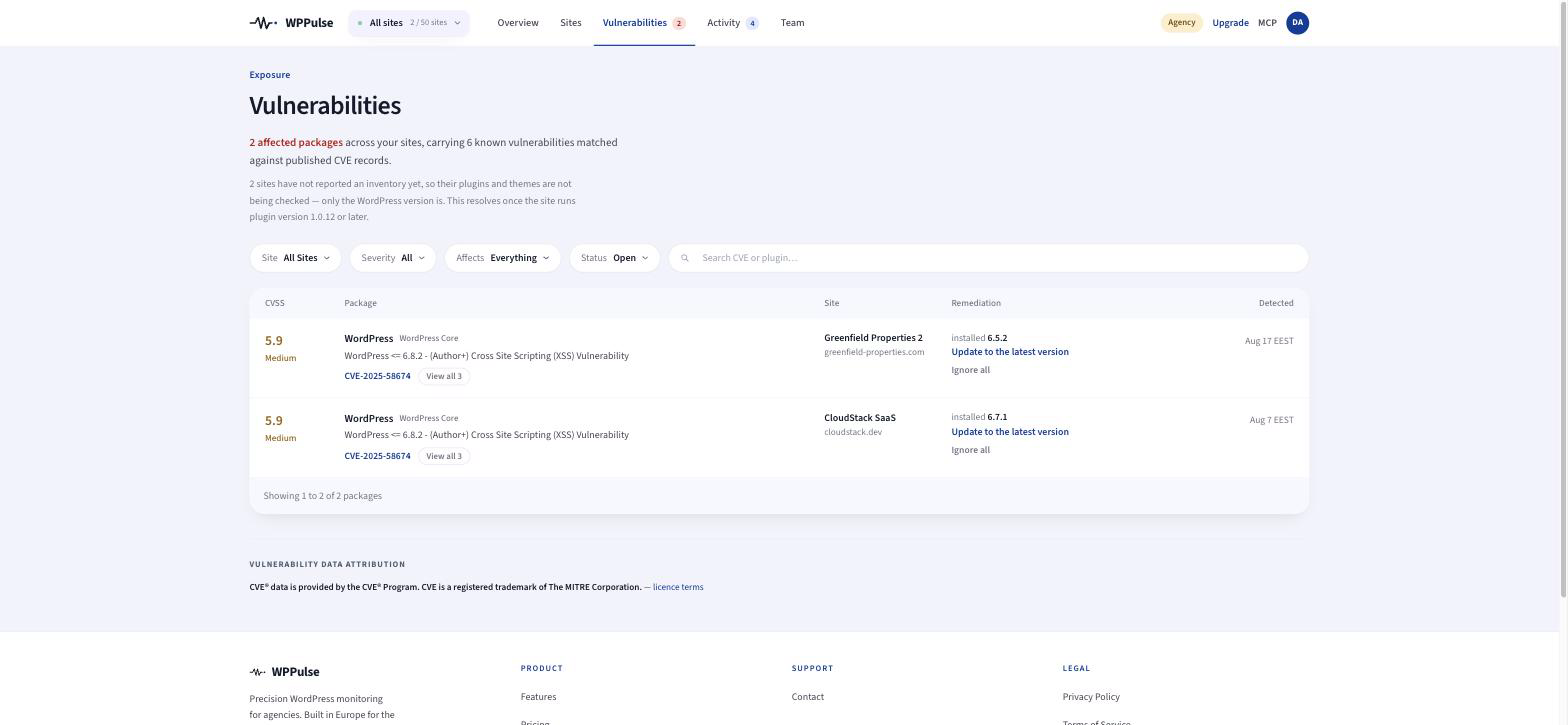1568x725 pixels.
Task: Click the WPPulse logo in the header
Action: pyautogui.click(x=291, y=23)
